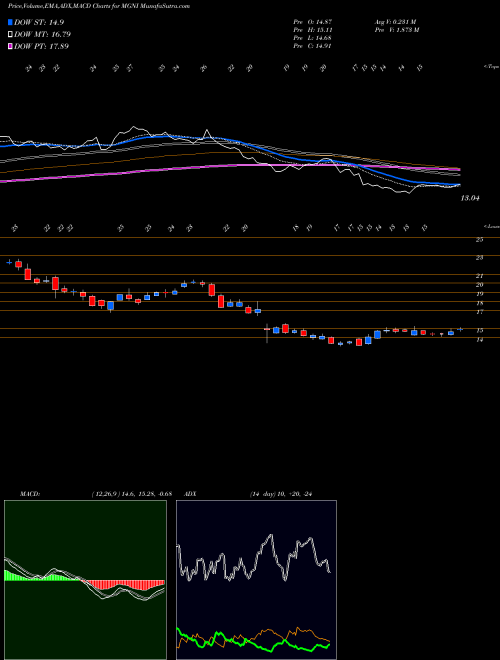Click the 'Pre L: 14.68' low value
Image resolution: width=500 pixels, height=660 pixels.
[x=312, y=38]
